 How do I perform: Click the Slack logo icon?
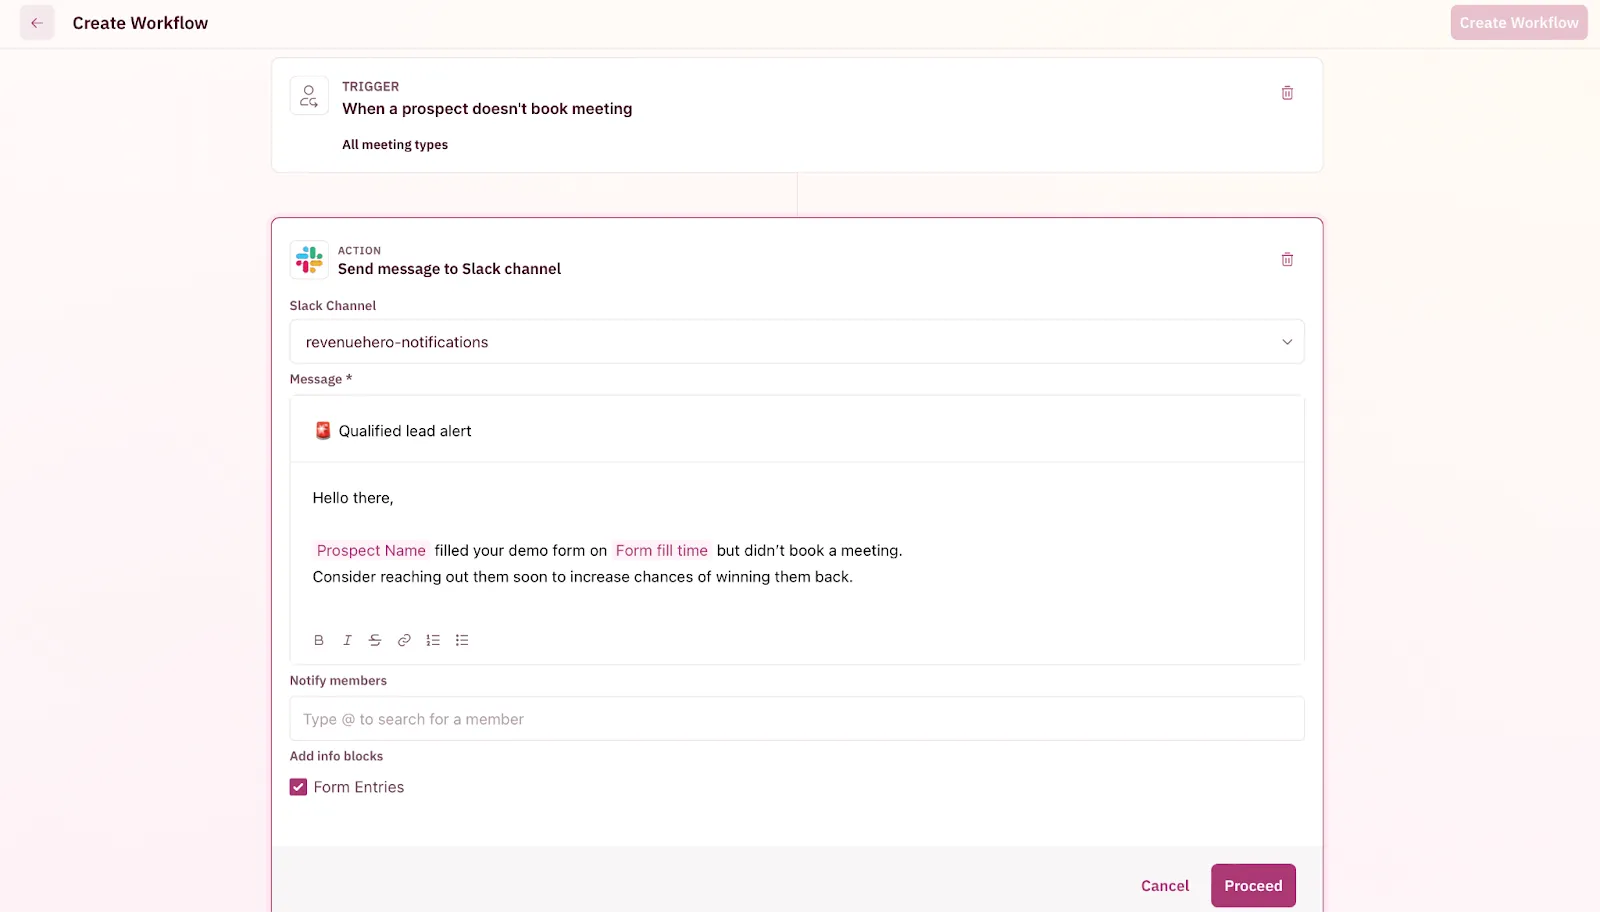pos(309,260)
